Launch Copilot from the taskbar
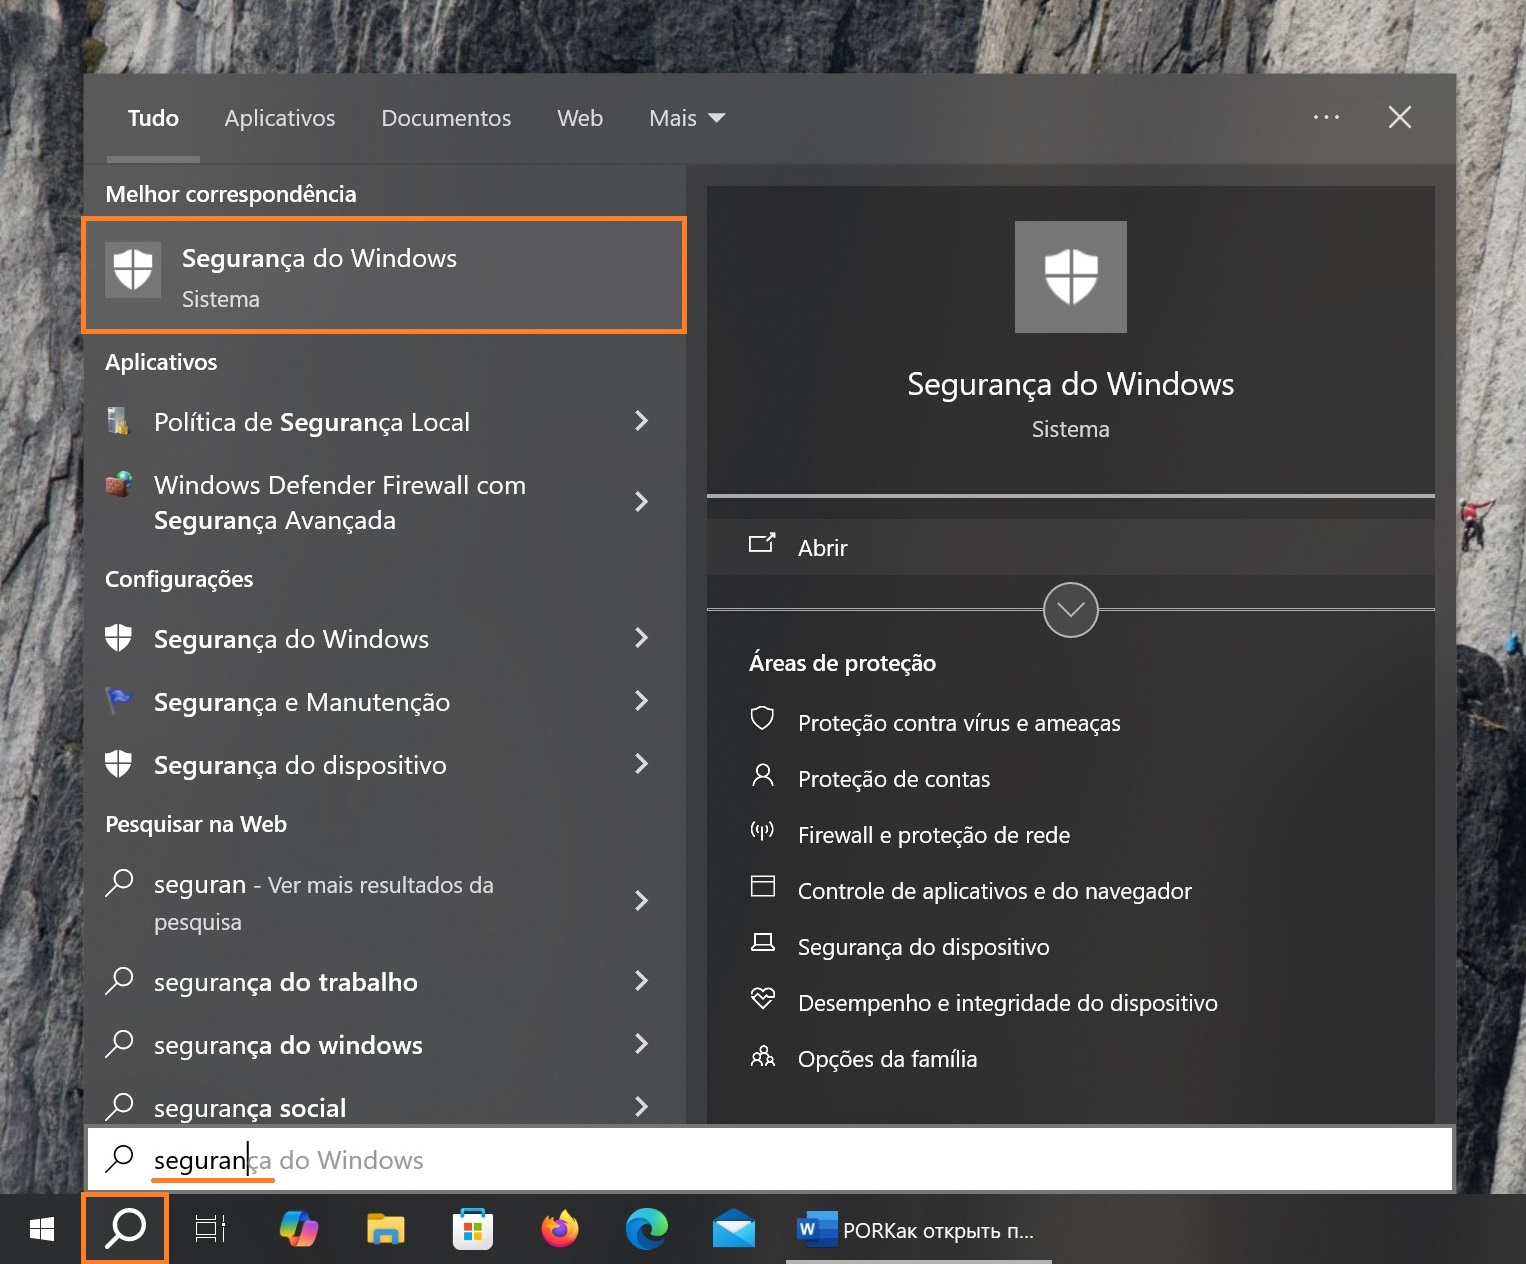 click(299, 1229)
